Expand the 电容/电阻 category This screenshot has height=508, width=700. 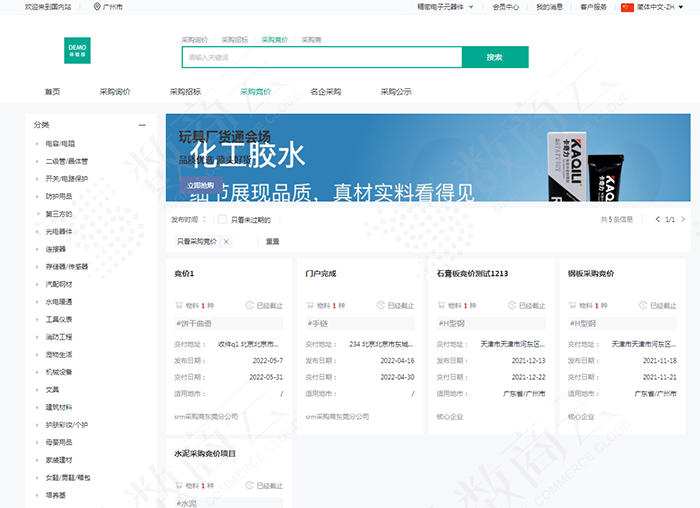click(37, 144)
